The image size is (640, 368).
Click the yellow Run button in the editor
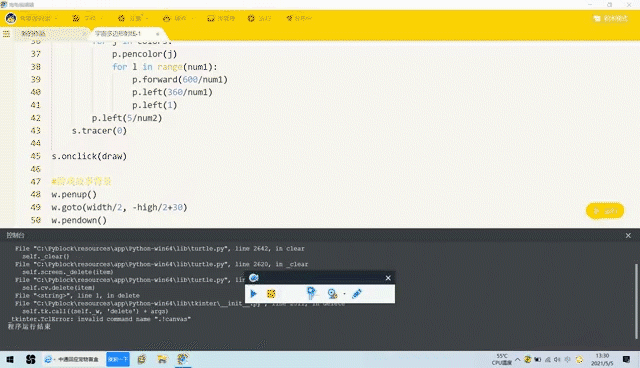pos(605,211)
